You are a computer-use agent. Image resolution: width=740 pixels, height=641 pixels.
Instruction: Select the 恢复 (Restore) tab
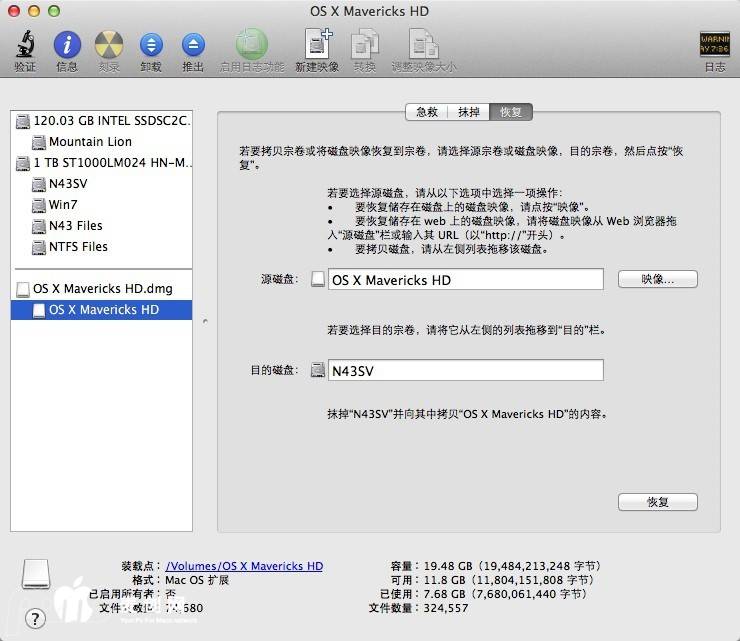511,112
